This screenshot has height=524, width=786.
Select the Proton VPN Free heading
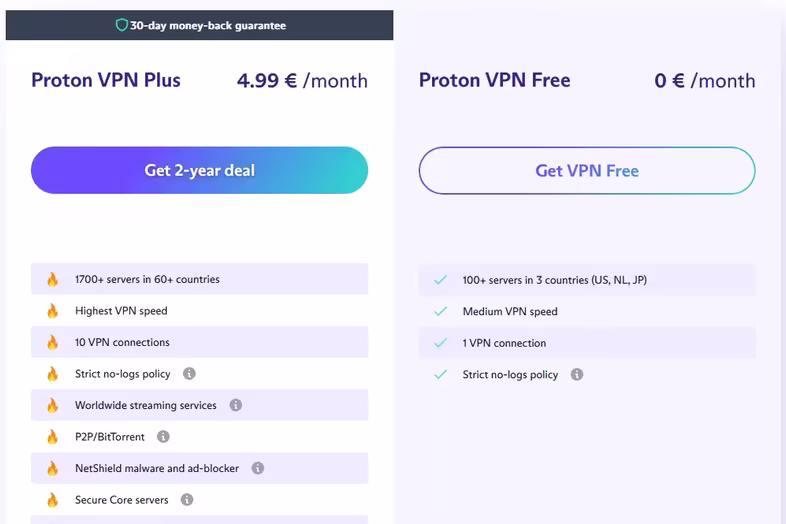pos(494,80)
